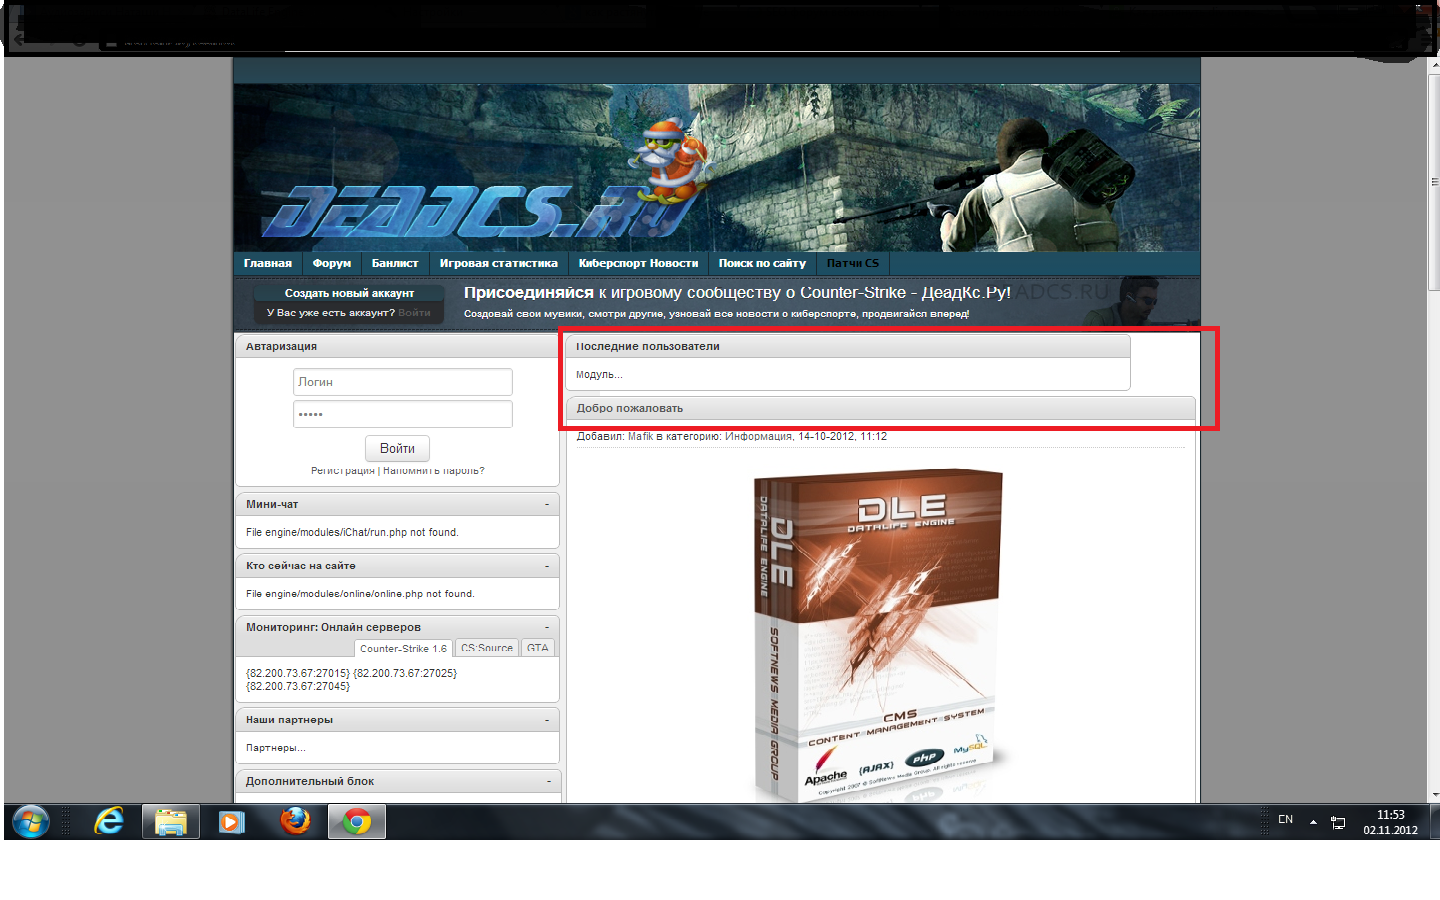Collapse the Мини-чат block

tap(546, 504)
